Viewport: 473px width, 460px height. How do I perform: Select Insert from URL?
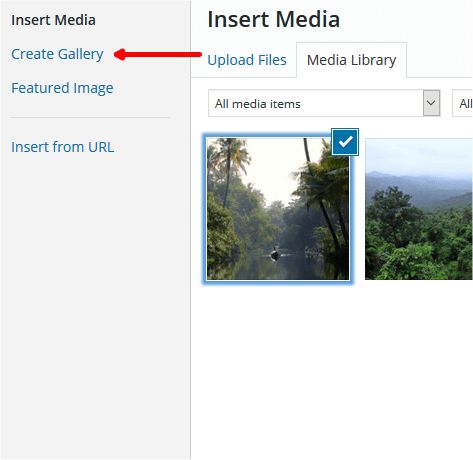[63, 147]
